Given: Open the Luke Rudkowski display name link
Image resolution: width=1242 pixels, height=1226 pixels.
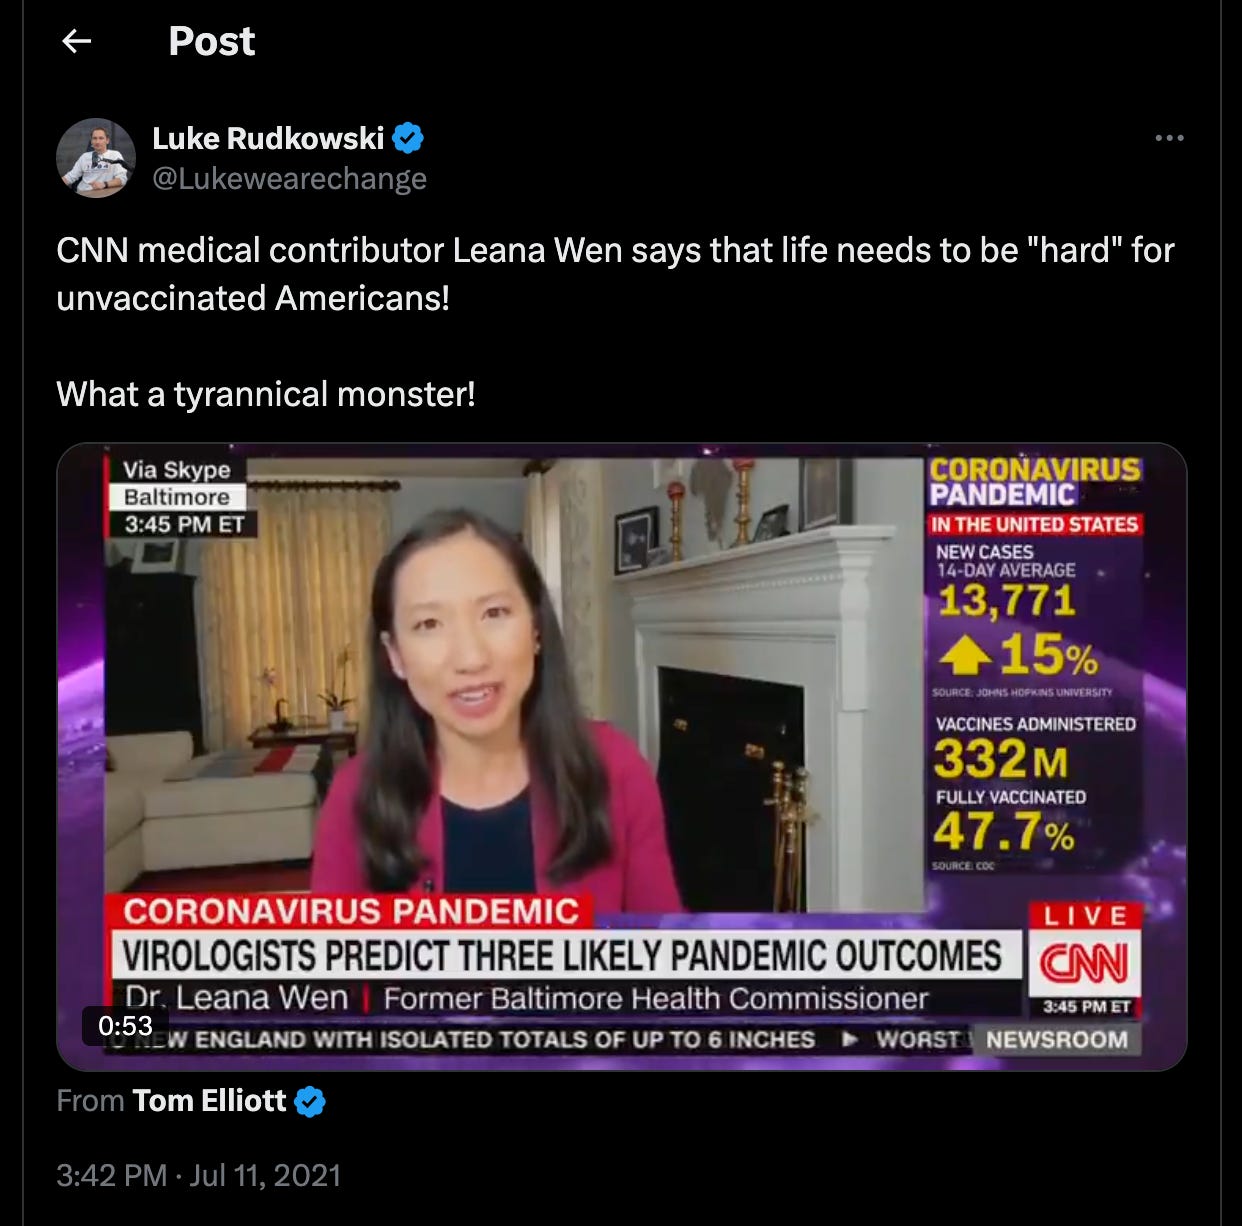Looking at the screenshot, I should [x=268, y=138].
